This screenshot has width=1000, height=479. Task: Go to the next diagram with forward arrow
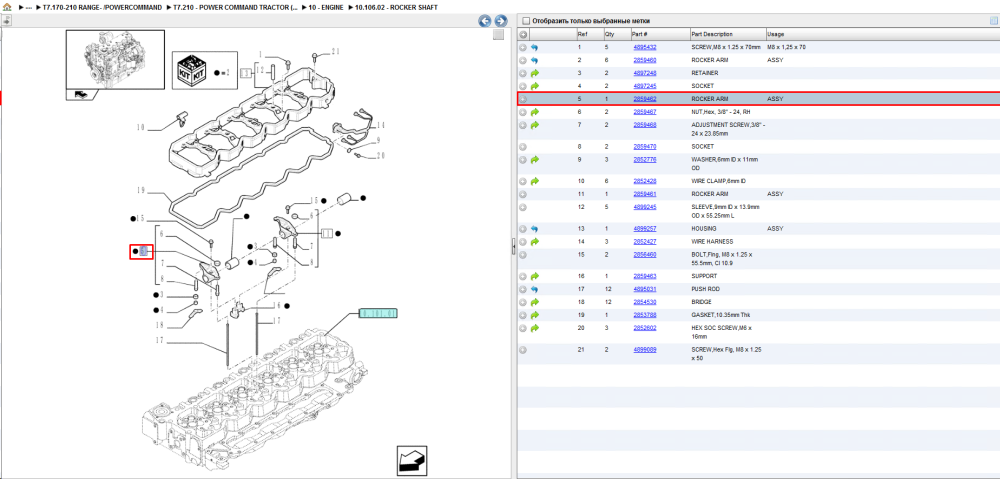coord(501,21)
